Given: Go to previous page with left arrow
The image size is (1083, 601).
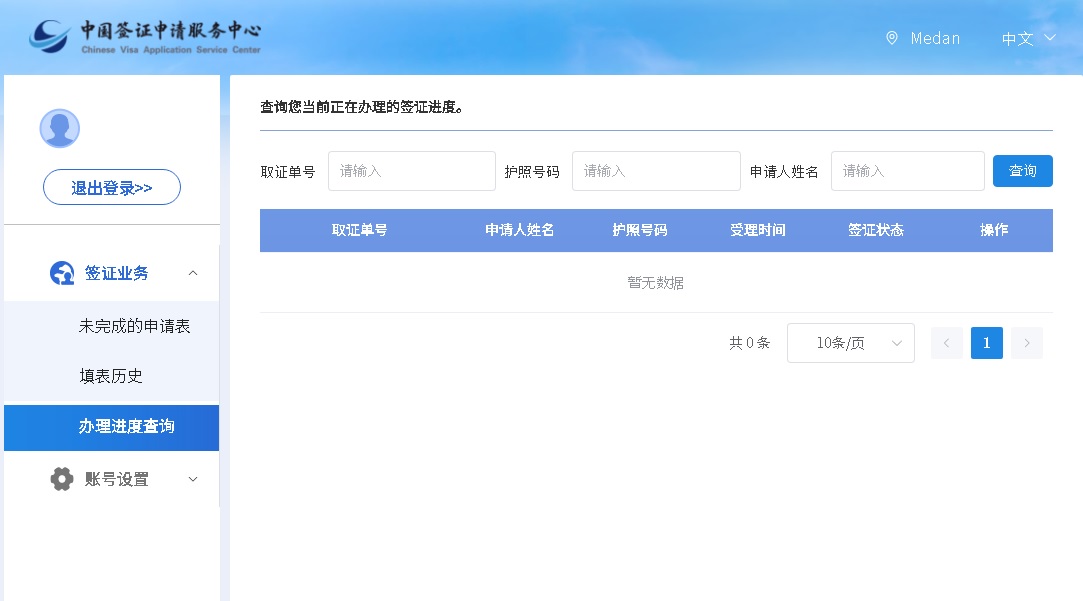Looking at the screenshot, I should click(x=946, y=343).
